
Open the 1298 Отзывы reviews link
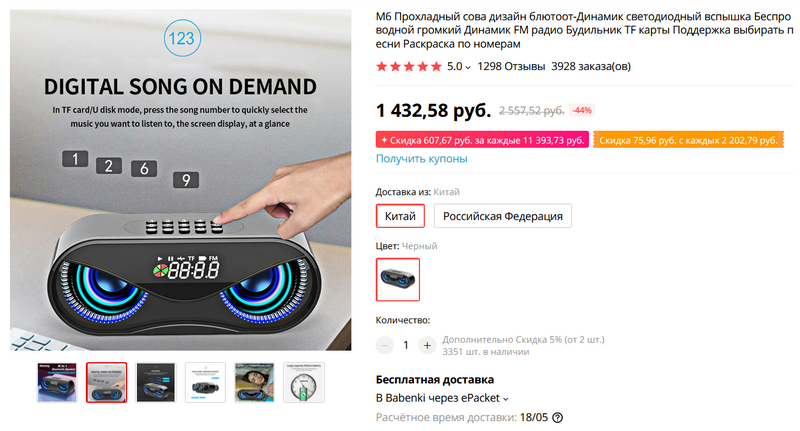point(511,66)
